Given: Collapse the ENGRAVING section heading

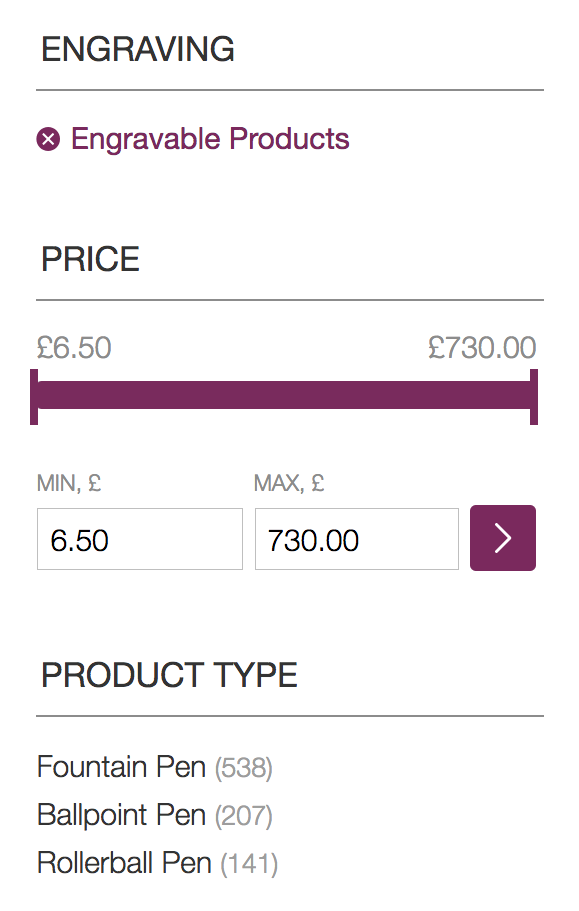Looking at the screenshot, I should pyautogui.click(x=138, y=49).
